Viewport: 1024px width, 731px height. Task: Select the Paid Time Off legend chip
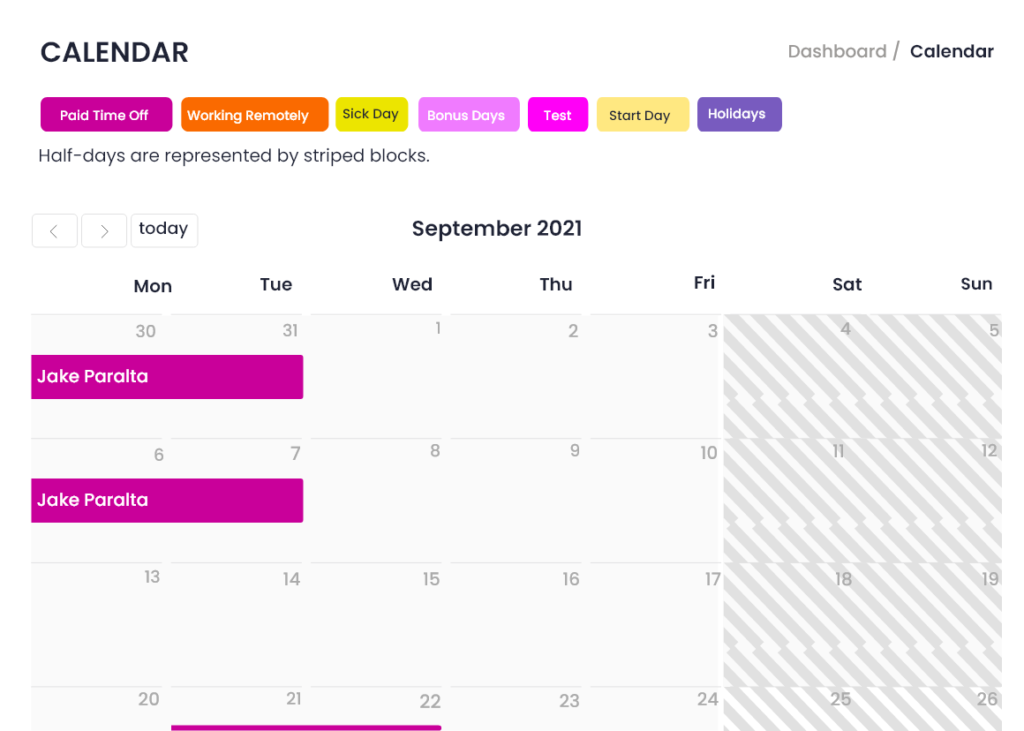pyautogui.click(x=106, y=114)
